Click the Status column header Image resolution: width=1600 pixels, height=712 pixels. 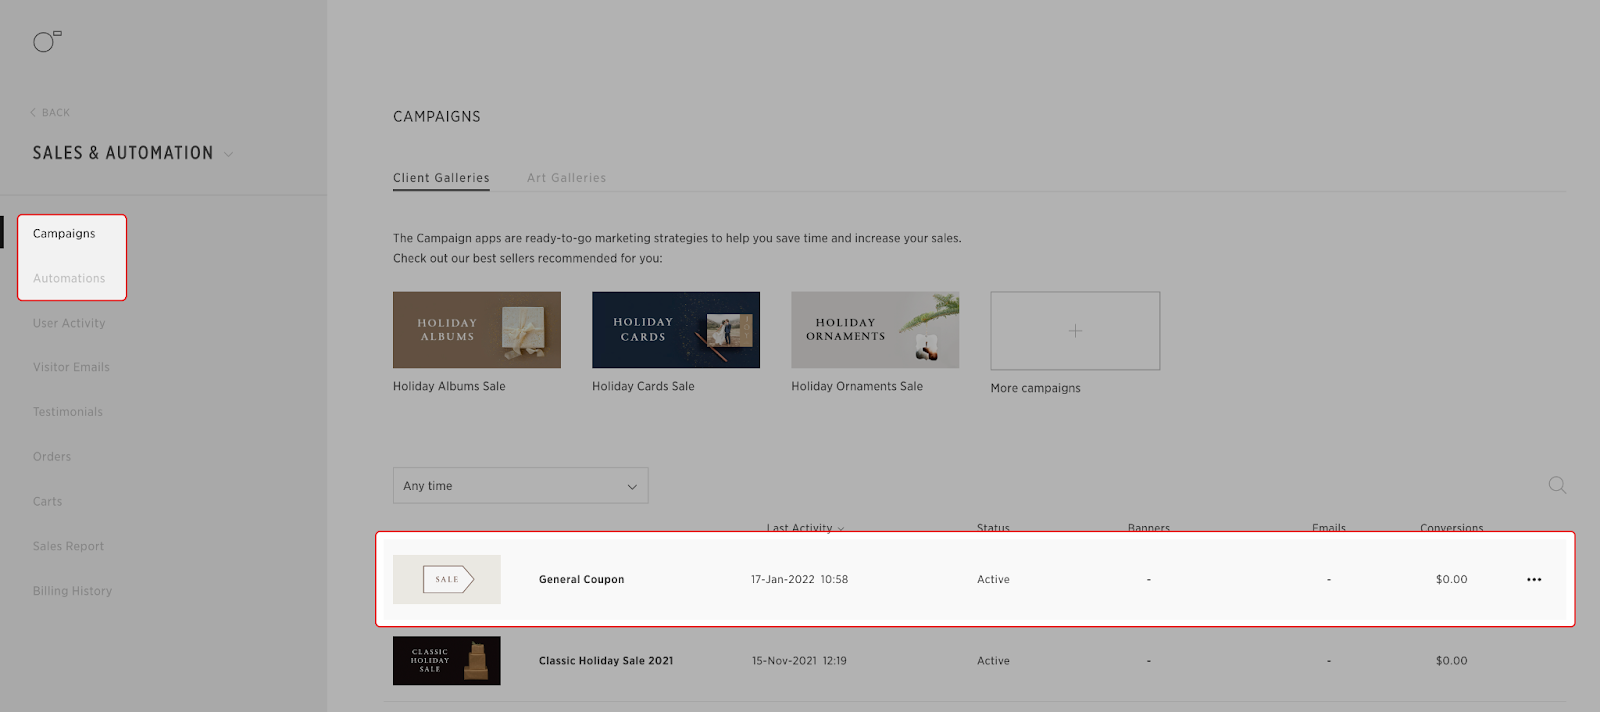(x=993, y=528)
